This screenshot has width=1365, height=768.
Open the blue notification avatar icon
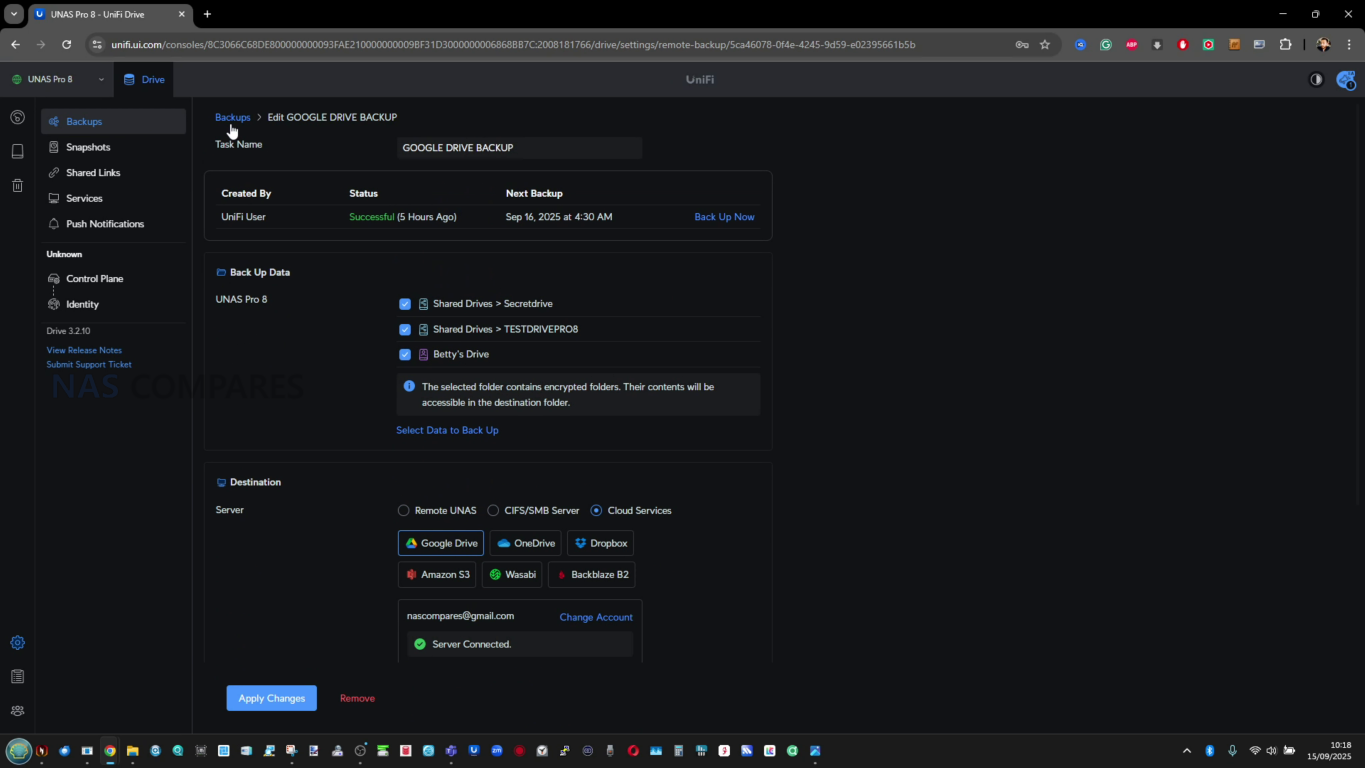tap(1346, 79)
